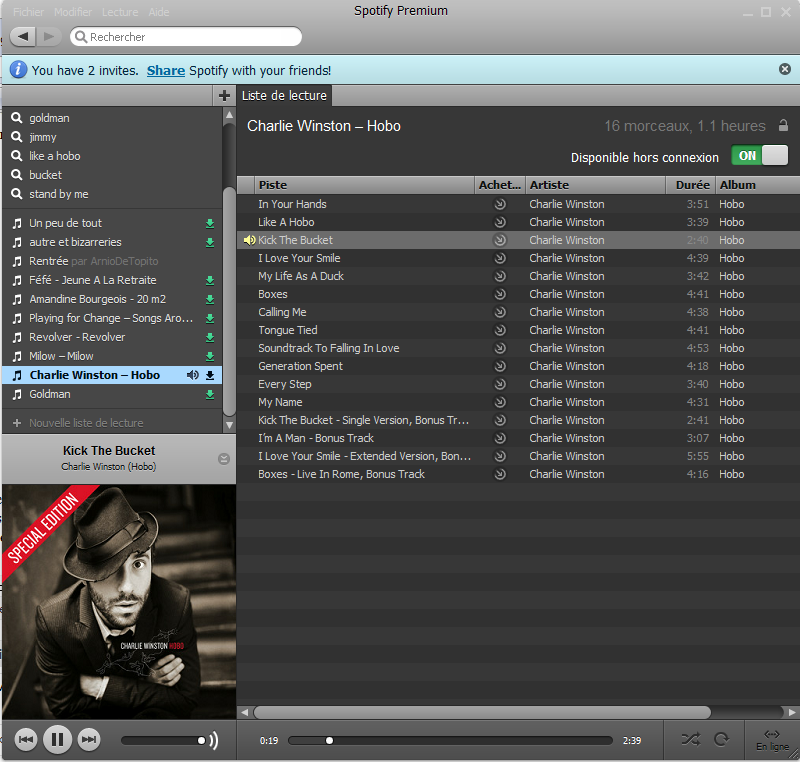The width and height of the screenshot is (800, 762).
Task: Click the offline icon for autre et bizarreries
Action: point(210,242)
